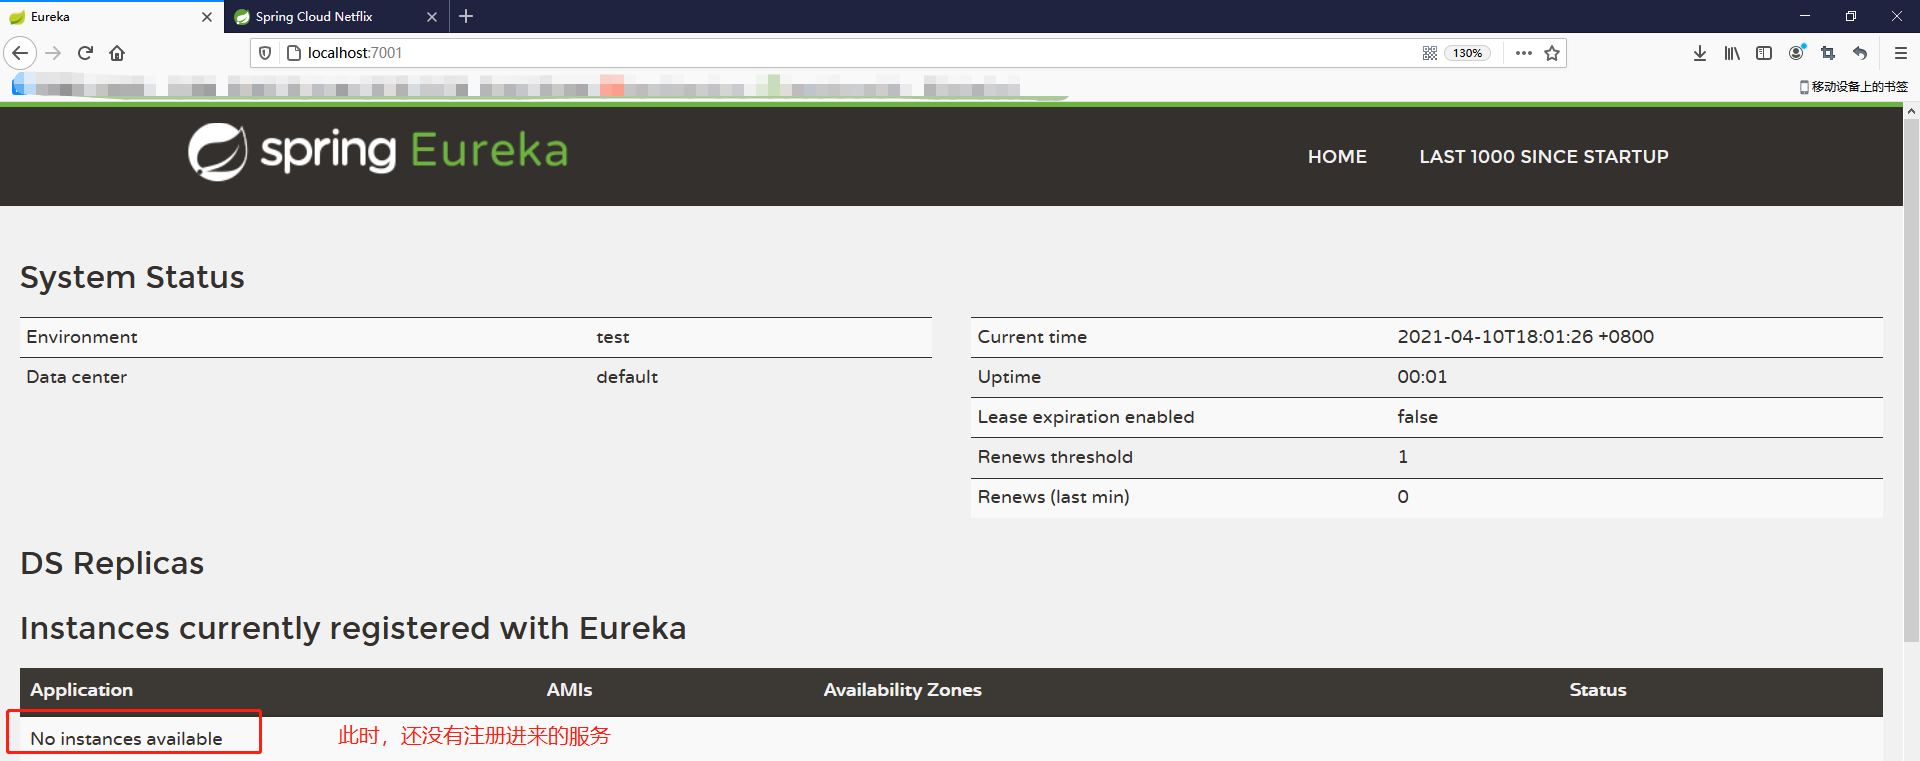
Task: Click the page info icon beside localhost
Action: coord(293,53)
